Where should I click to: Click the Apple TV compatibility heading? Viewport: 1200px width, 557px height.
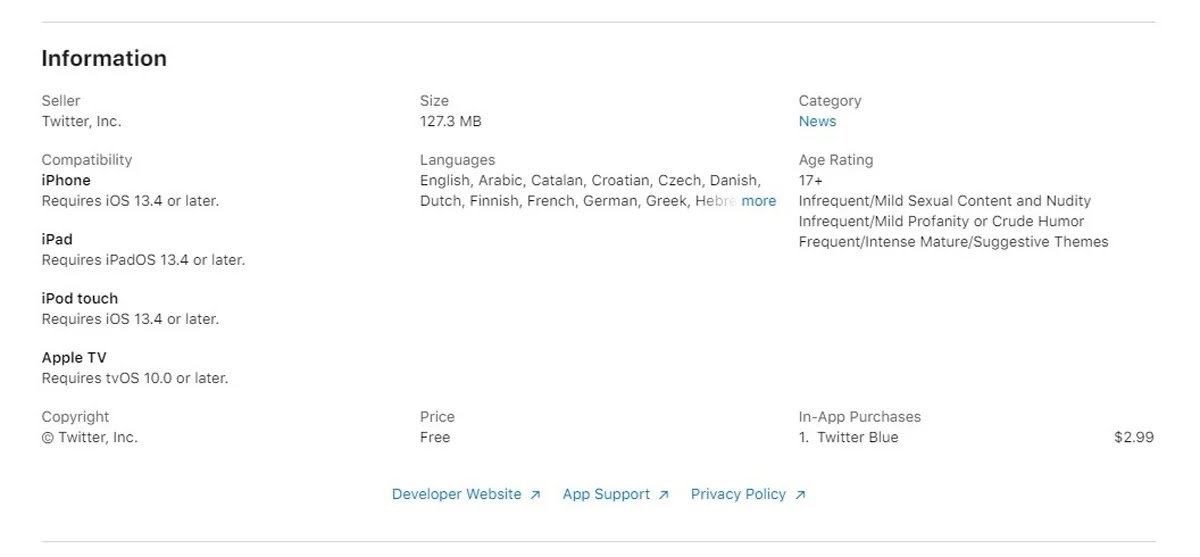coord(74,357)
